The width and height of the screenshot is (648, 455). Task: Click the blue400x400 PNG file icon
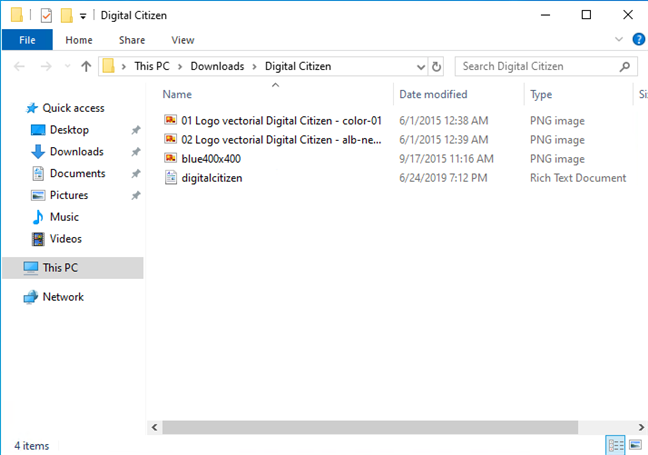click(170, 158)
